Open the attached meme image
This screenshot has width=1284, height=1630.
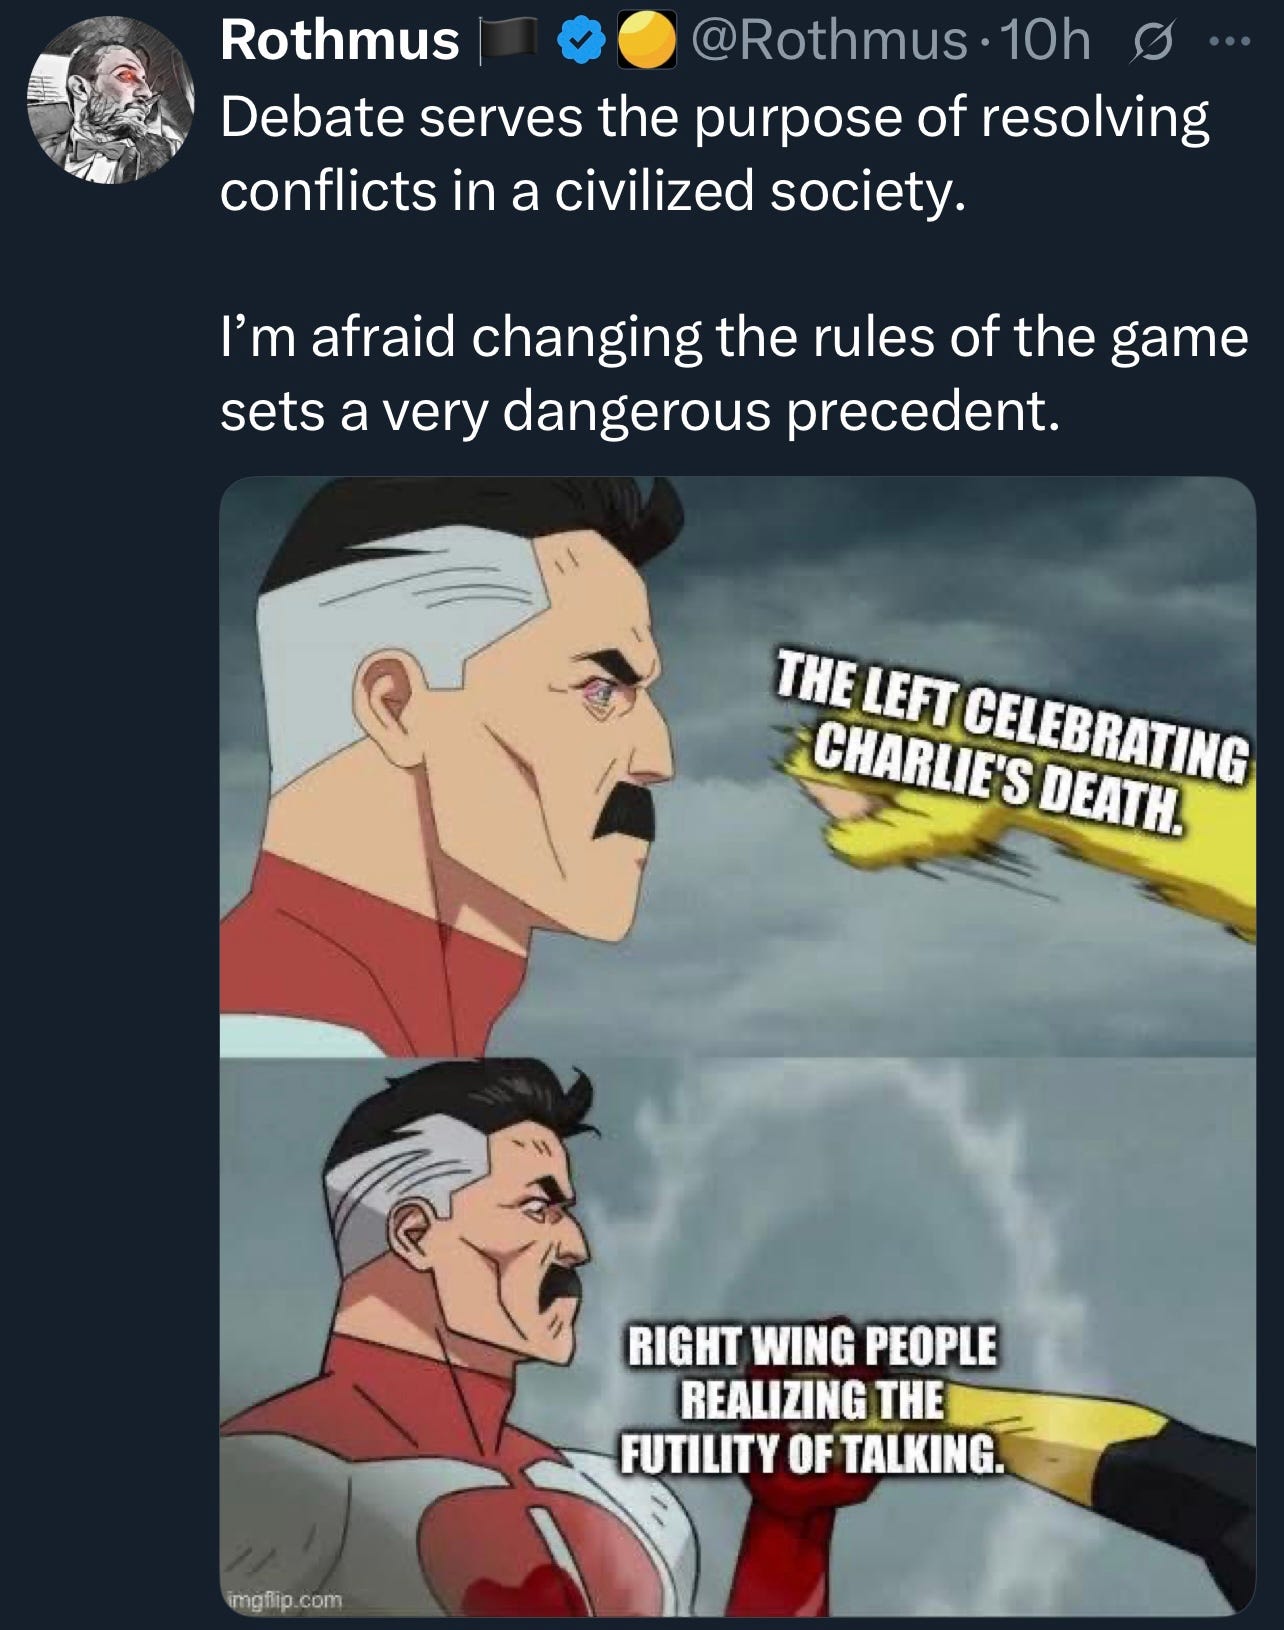[x=737, y=1045]
